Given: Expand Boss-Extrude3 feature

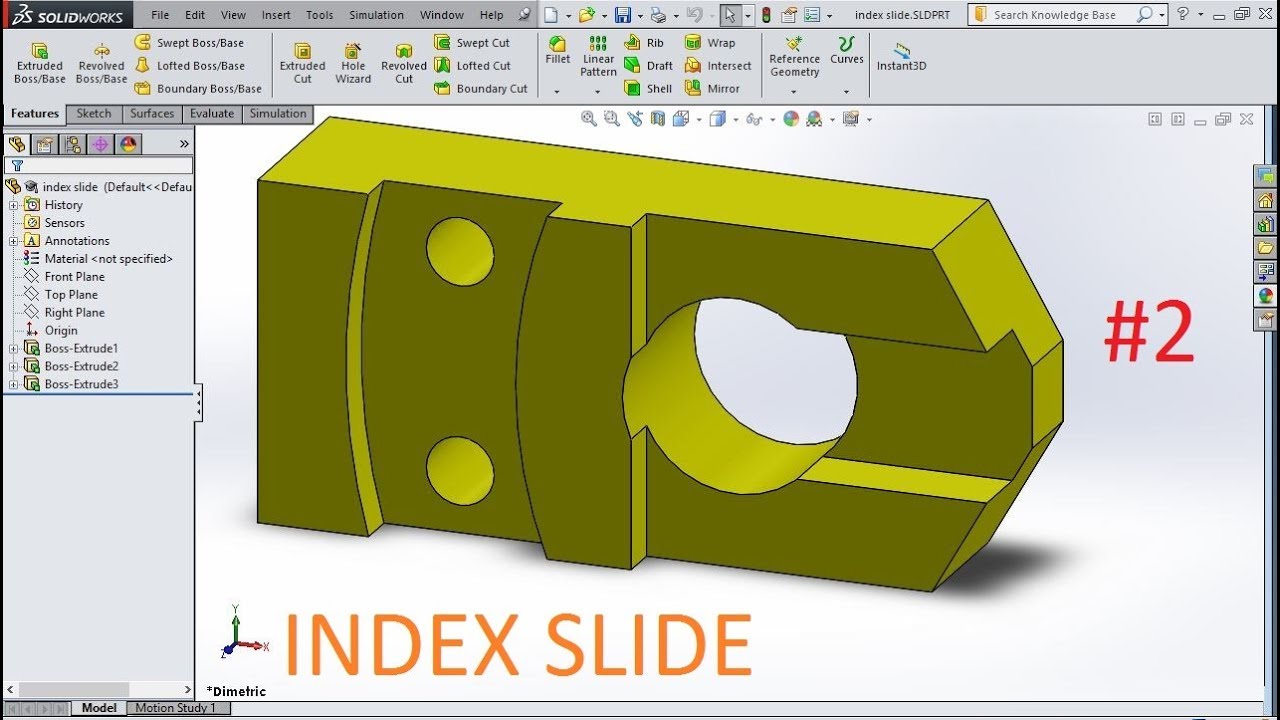Looking at the screenshot, I should point(14,385).
